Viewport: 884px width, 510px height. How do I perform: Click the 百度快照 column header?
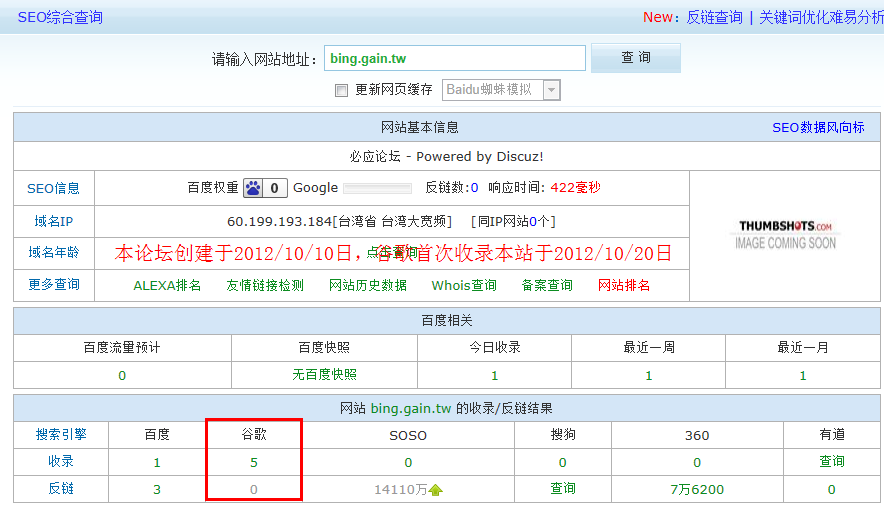coord(324,348)
